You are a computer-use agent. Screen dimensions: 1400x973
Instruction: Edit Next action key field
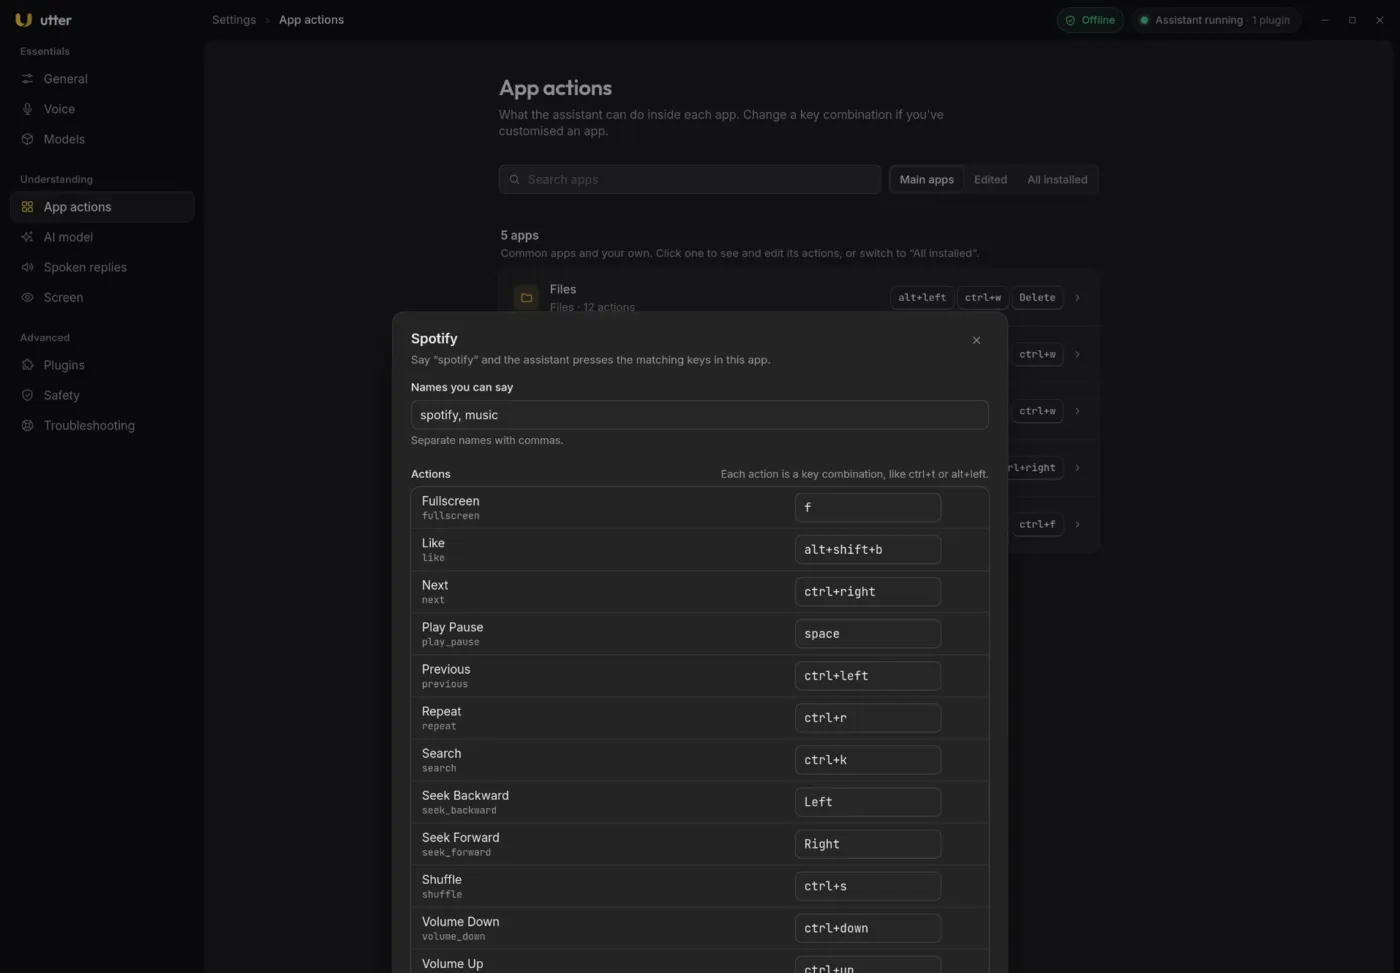click(867, 592)
